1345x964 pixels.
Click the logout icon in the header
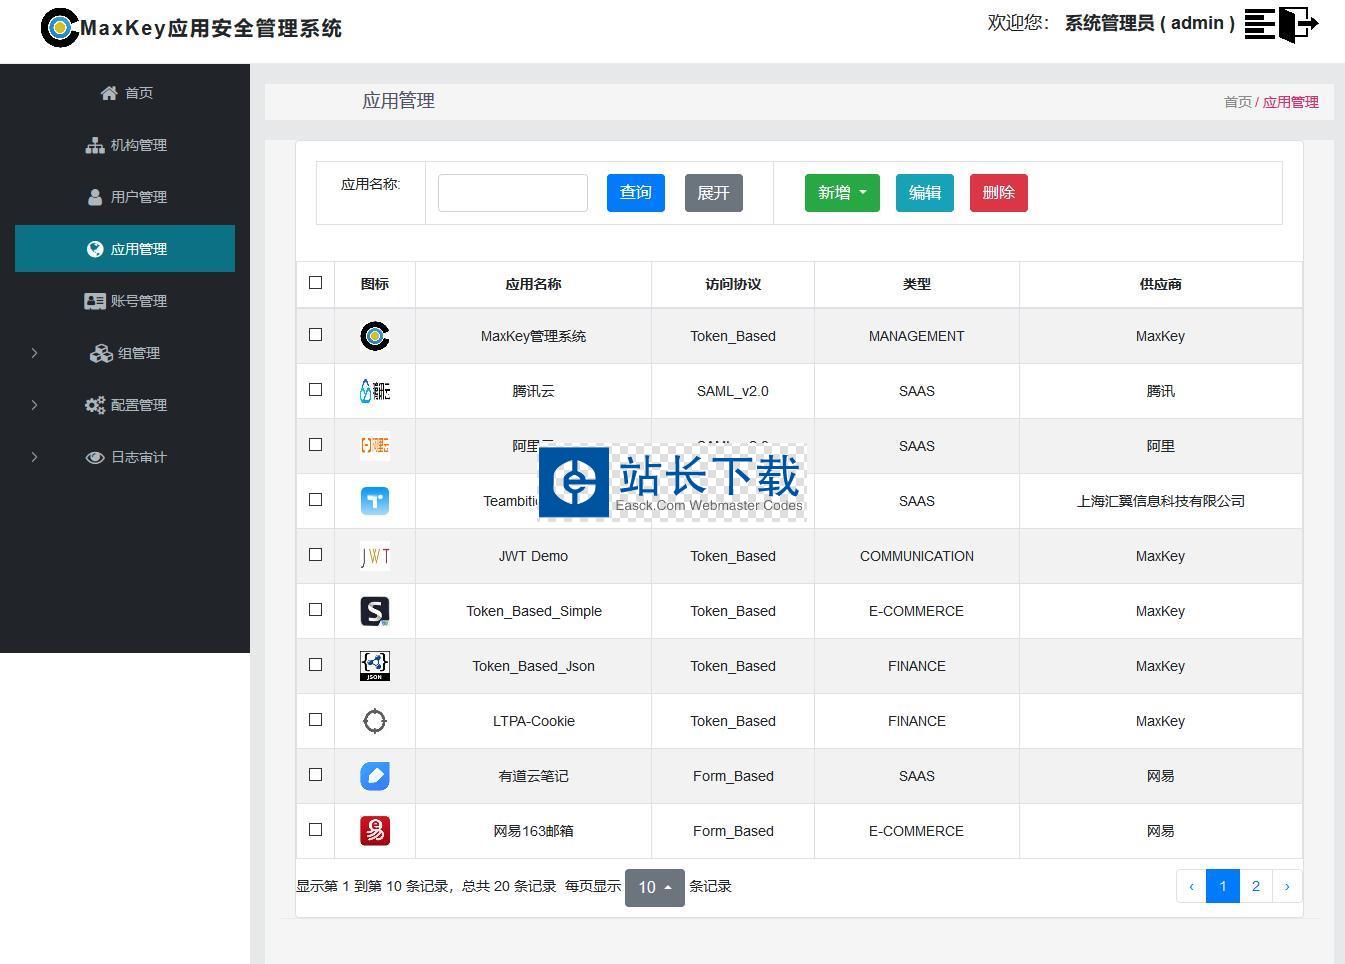[1299, 23]
